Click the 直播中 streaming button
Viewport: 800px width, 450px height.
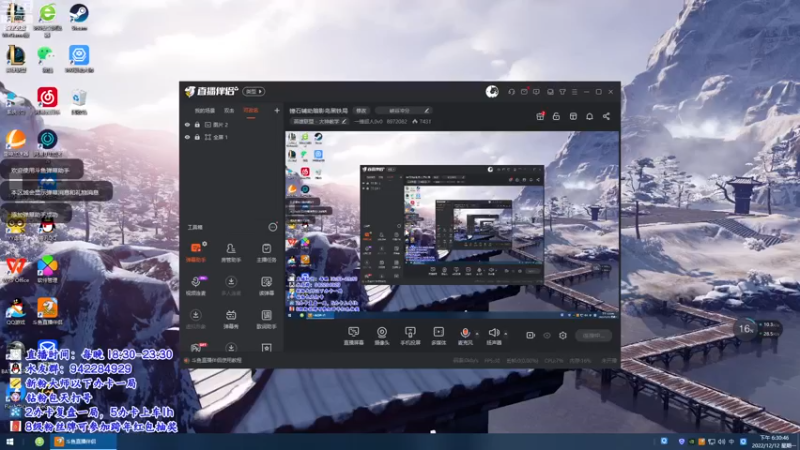pos(593,335)
